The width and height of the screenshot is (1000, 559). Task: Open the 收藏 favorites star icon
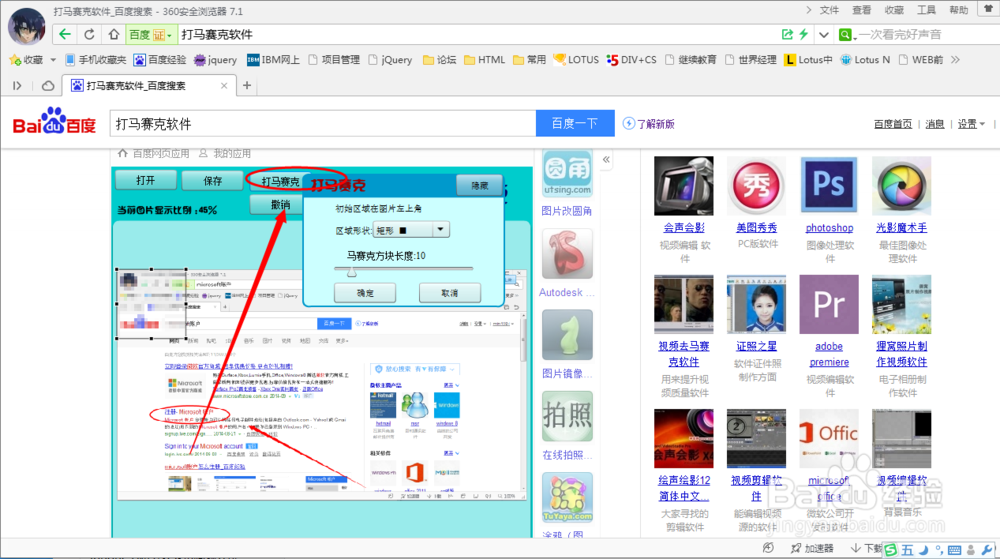(15, 60)
